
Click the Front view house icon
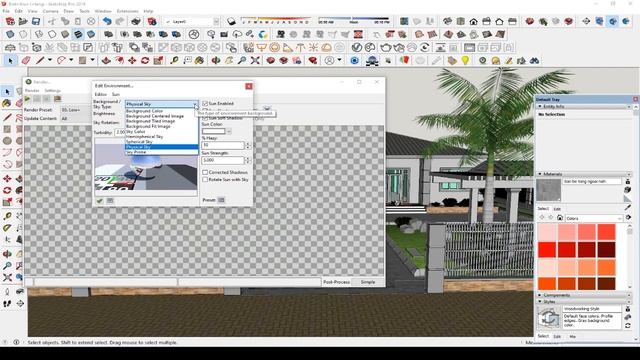473,21
